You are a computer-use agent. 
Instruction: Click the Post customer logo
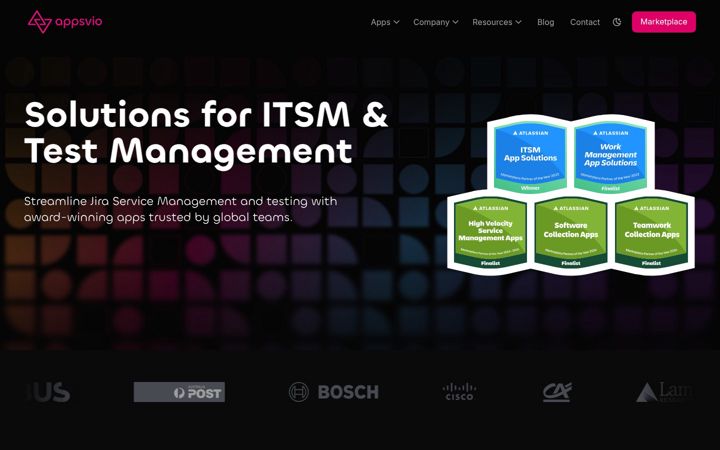click(179, 392)
